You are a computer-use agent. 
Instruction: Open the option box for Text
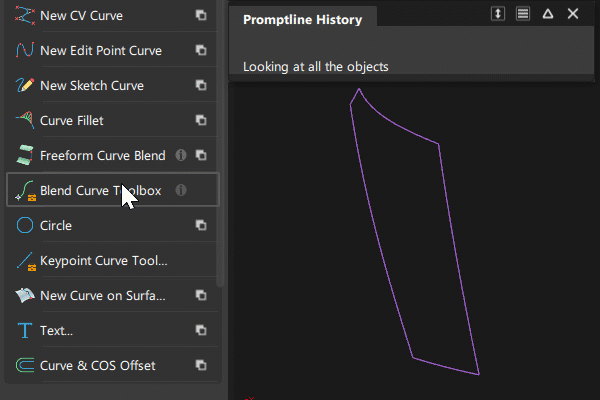(201, 330)
